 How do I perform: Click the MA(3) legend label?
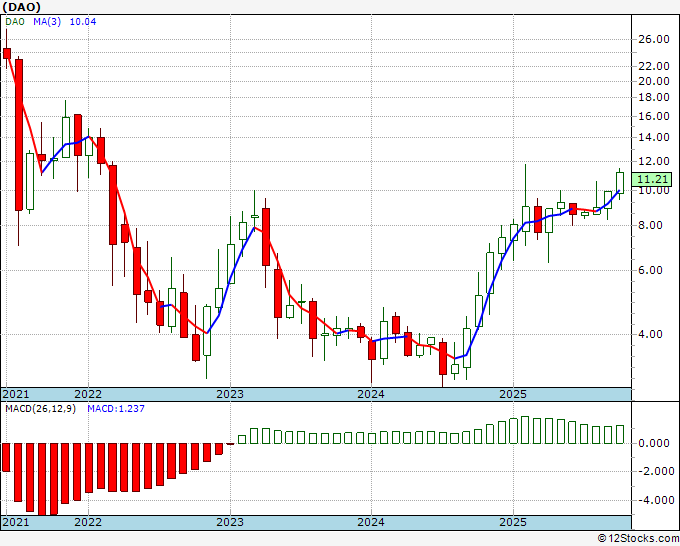pyautogui.click(x=47, y=22)
